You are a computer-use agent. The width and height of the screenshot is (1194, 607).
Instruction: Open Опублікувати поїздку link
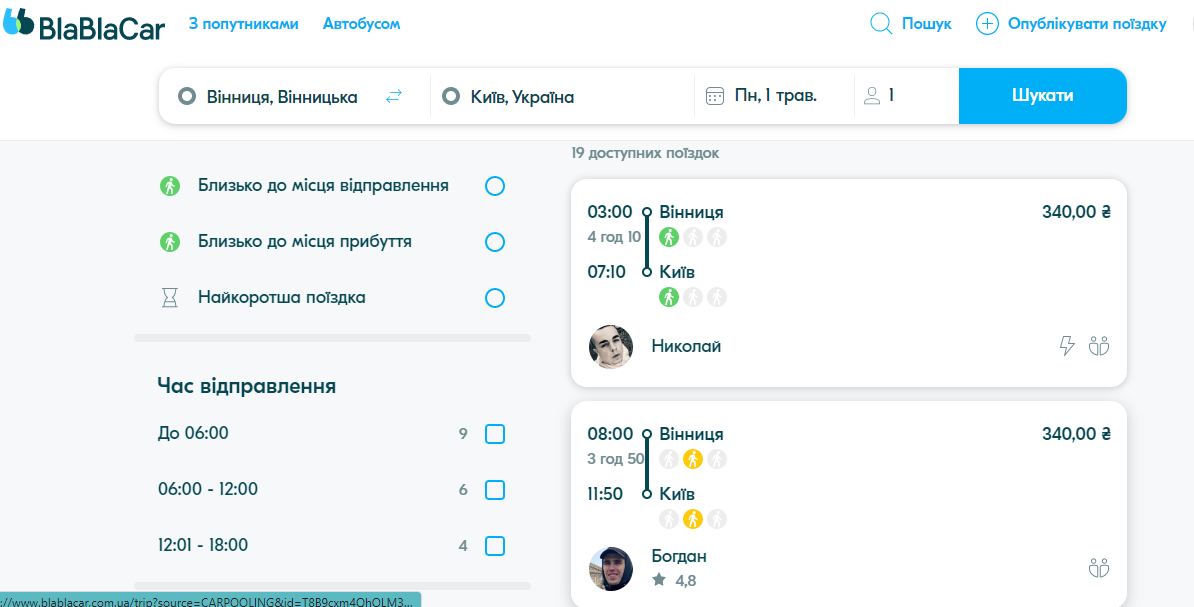point(1086,23)
